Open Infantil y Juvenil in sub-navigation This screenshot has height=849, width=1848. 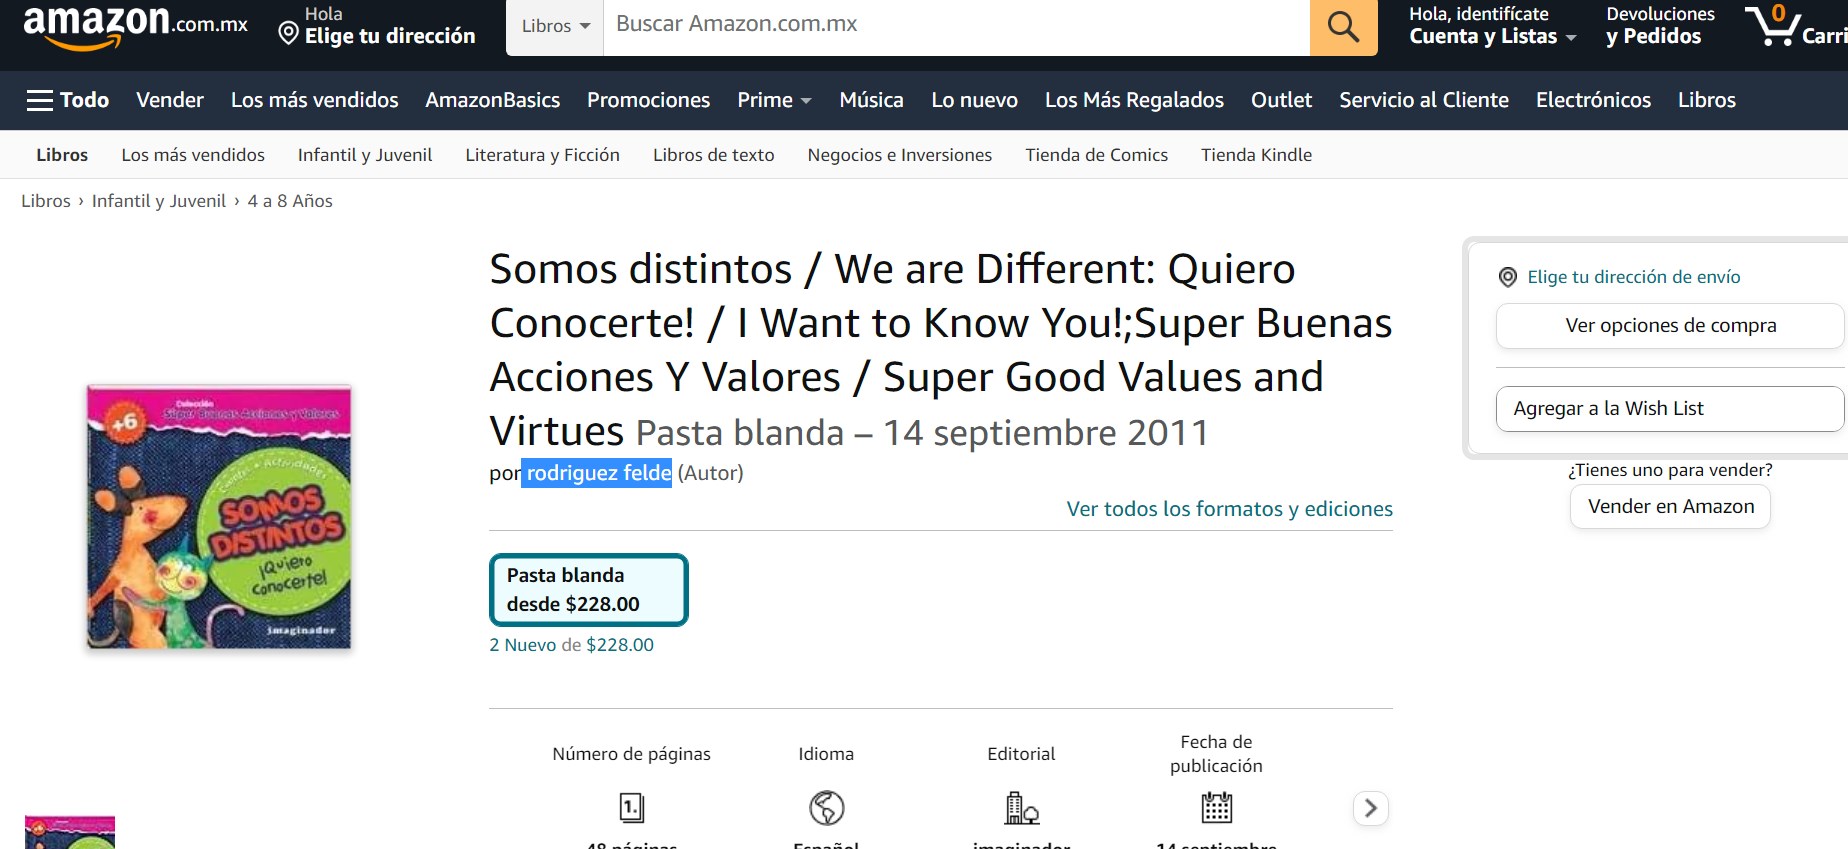click(365, 155)
